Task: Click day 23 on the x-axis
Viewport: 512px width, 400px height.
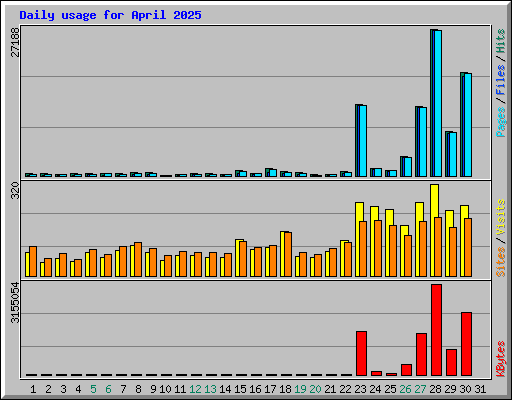Action: (x=360, y=389)
